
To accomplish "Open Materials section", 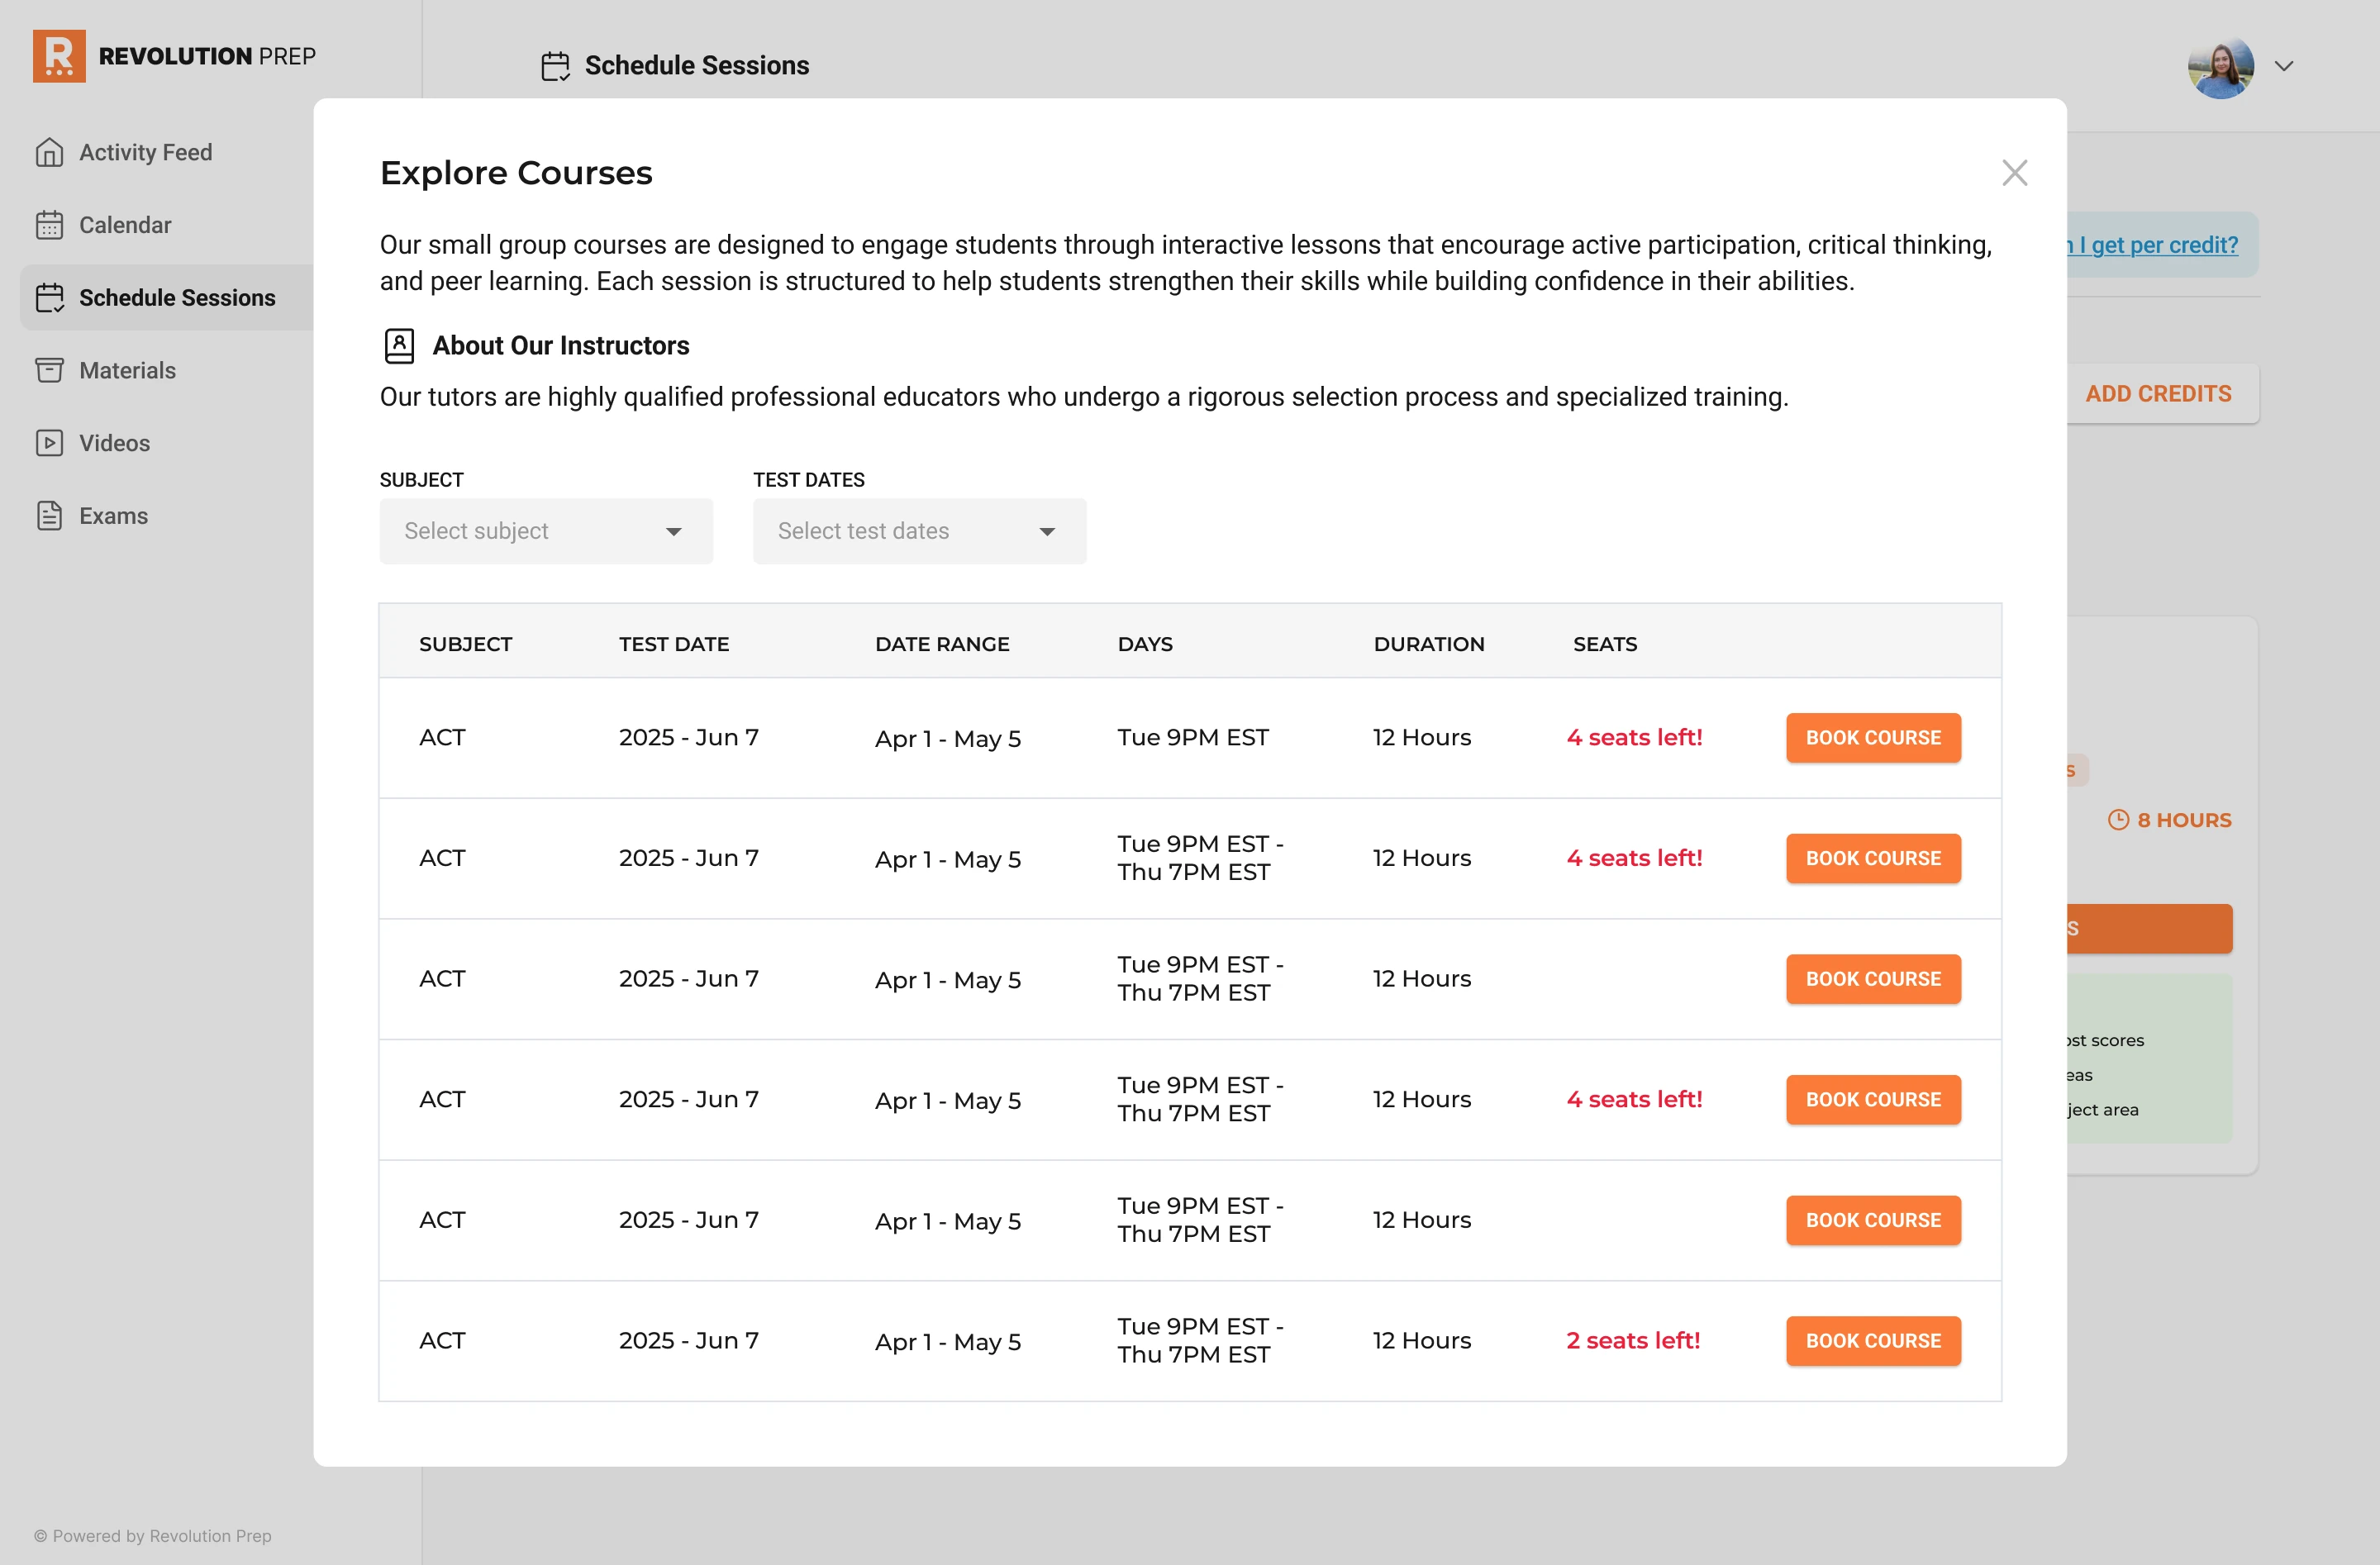I will click(x=127, y=370).
